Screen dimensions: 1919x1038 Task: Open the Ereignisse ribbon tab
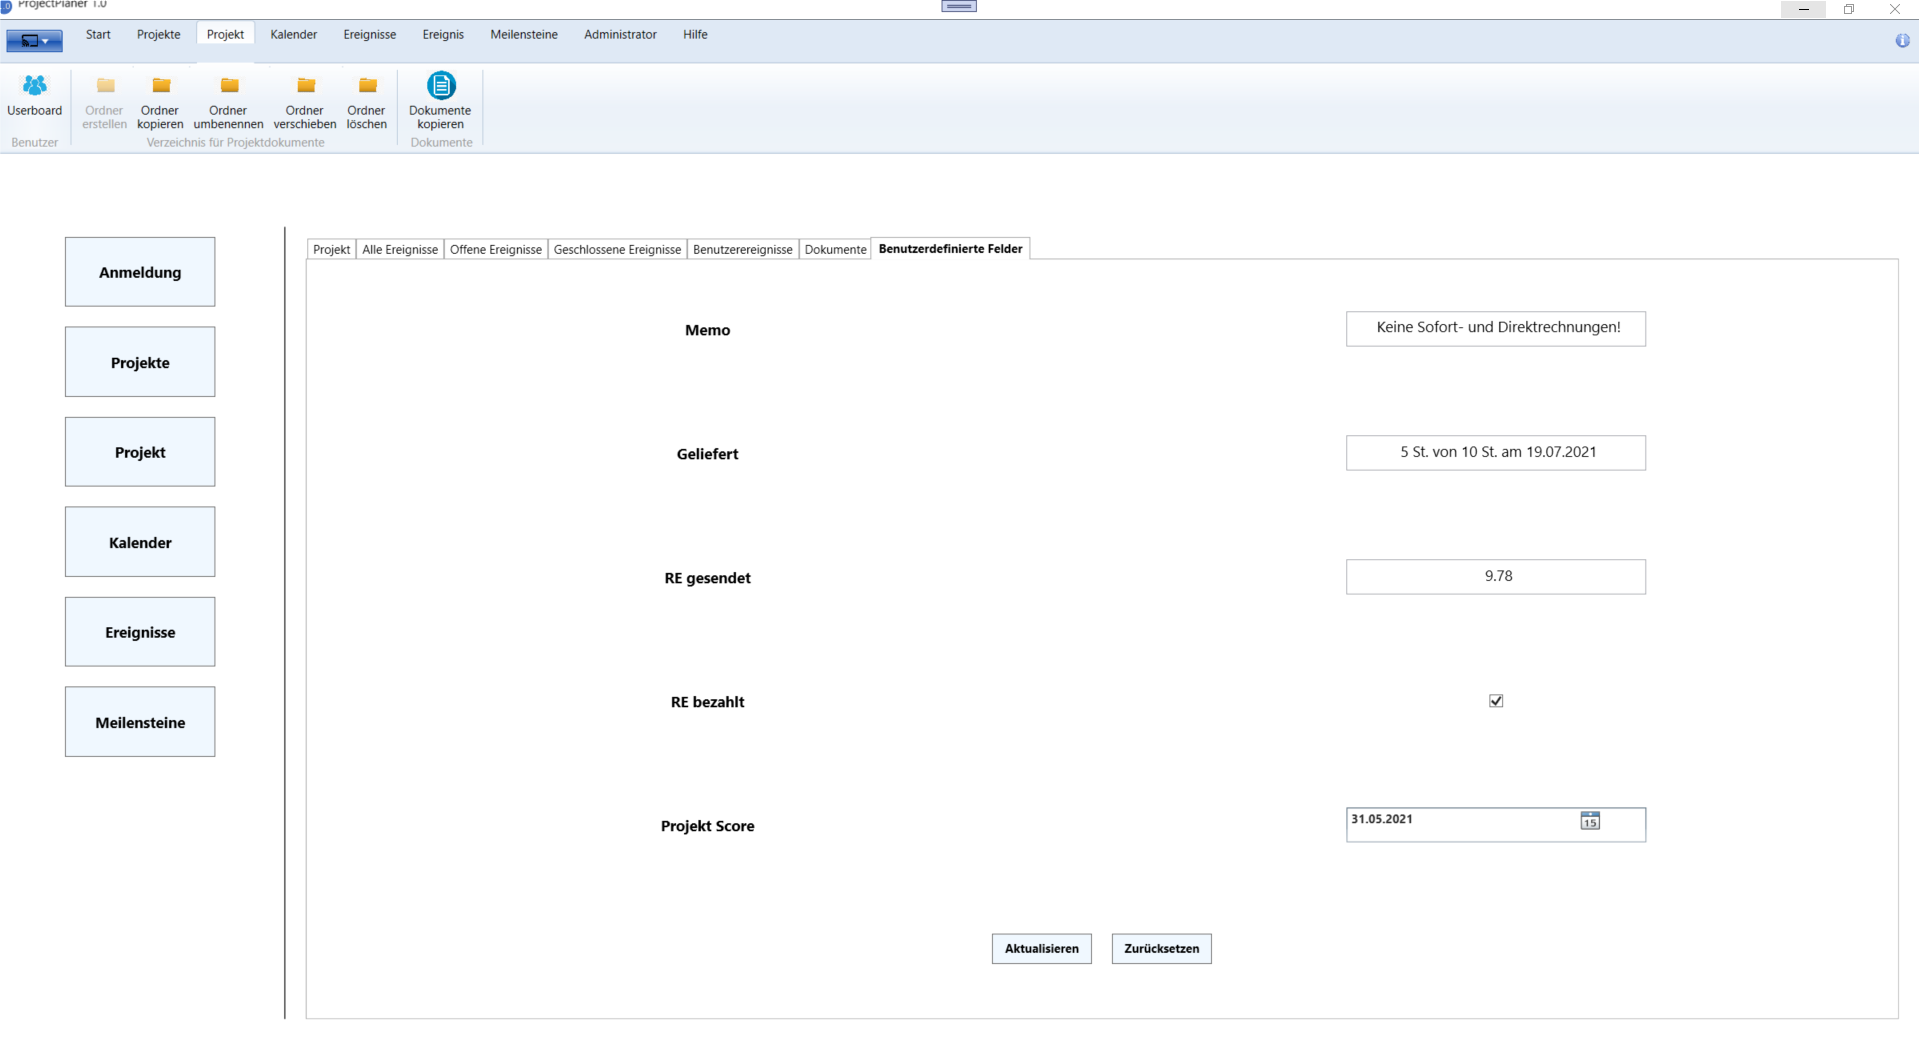[x=370, y=34]
